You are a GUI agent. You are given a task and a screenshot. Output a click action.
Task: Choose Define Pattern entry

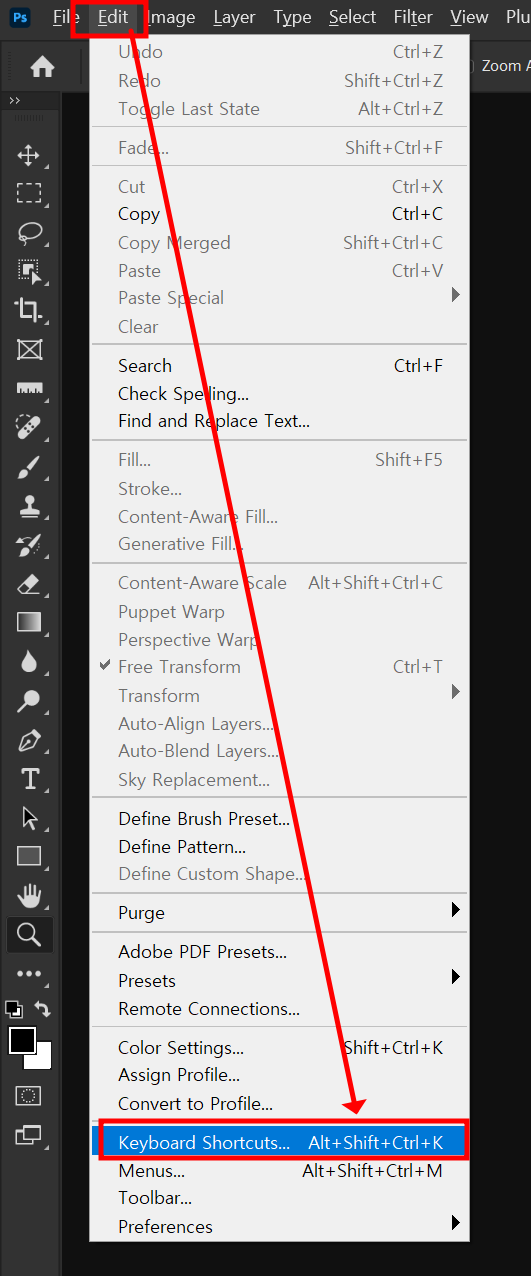(x=280, y=847)
